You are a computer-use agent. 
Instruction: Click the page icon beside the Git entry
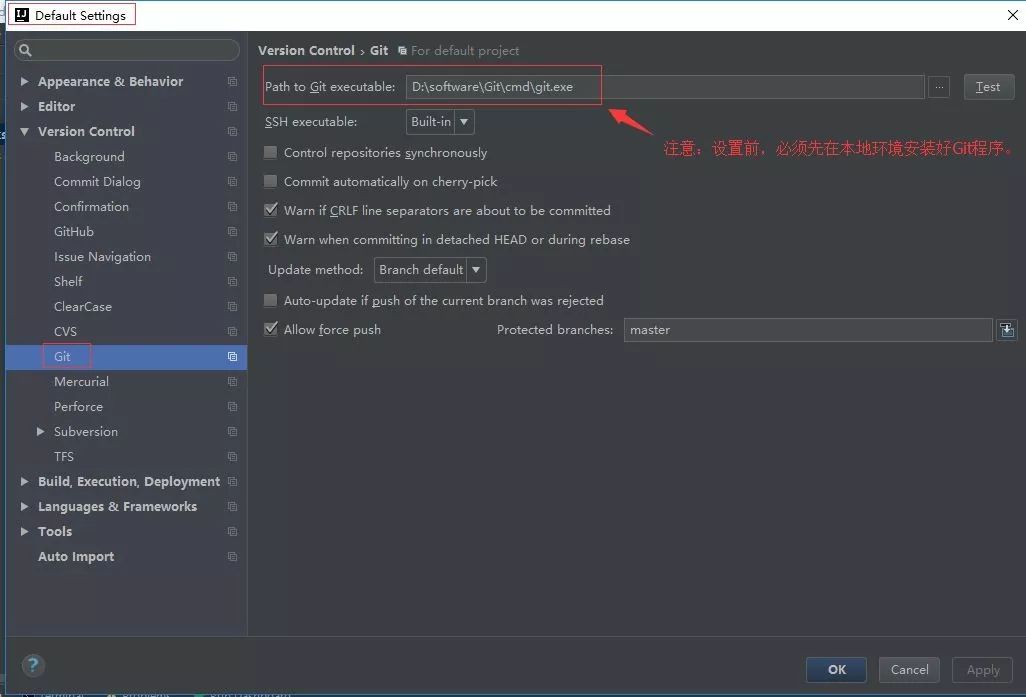tap(232, 356)
